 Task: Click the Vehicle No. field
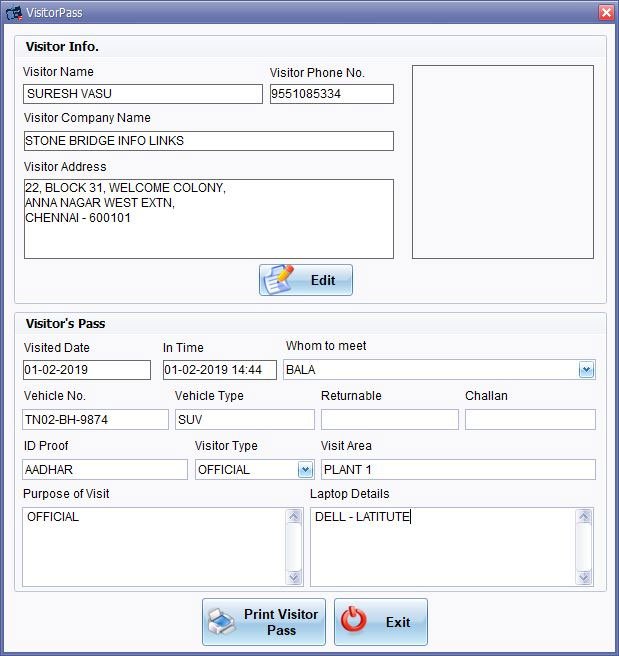96,420
